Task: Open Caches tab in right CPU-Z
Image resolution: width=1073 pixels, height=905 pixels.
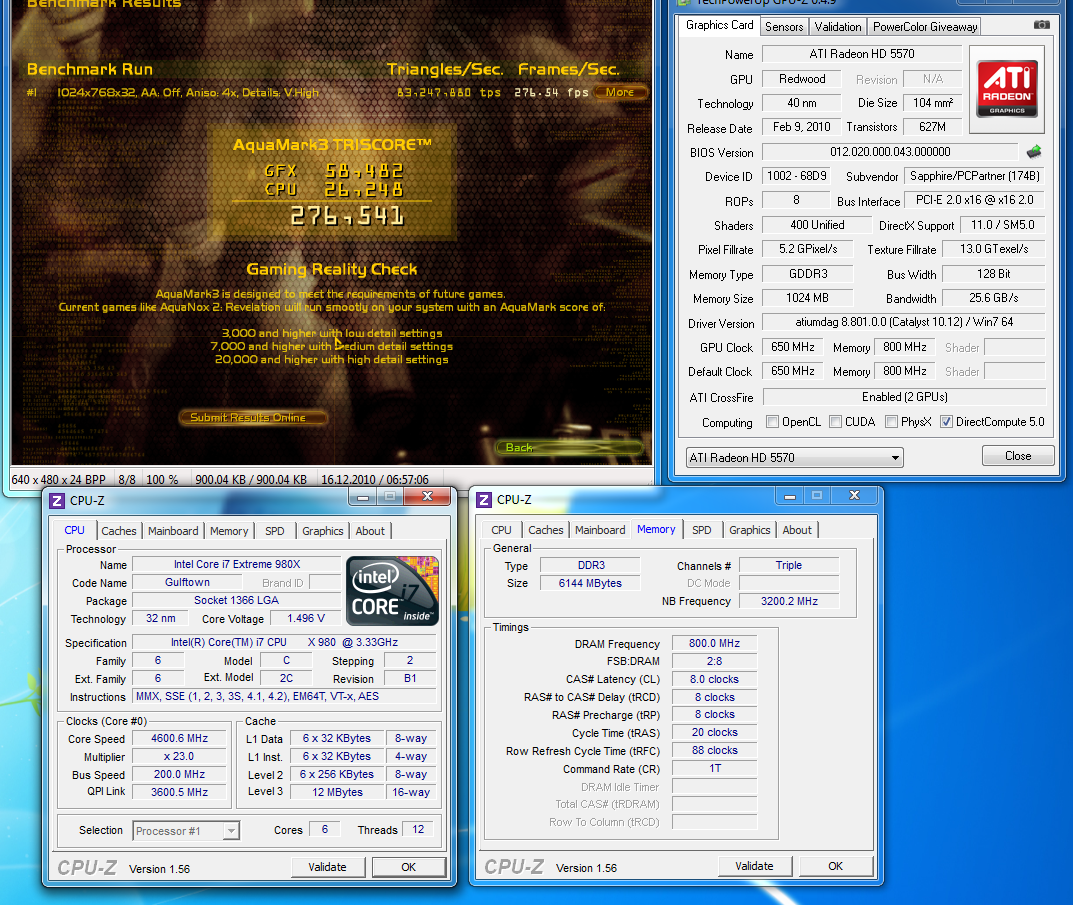Action: [545, 530]
